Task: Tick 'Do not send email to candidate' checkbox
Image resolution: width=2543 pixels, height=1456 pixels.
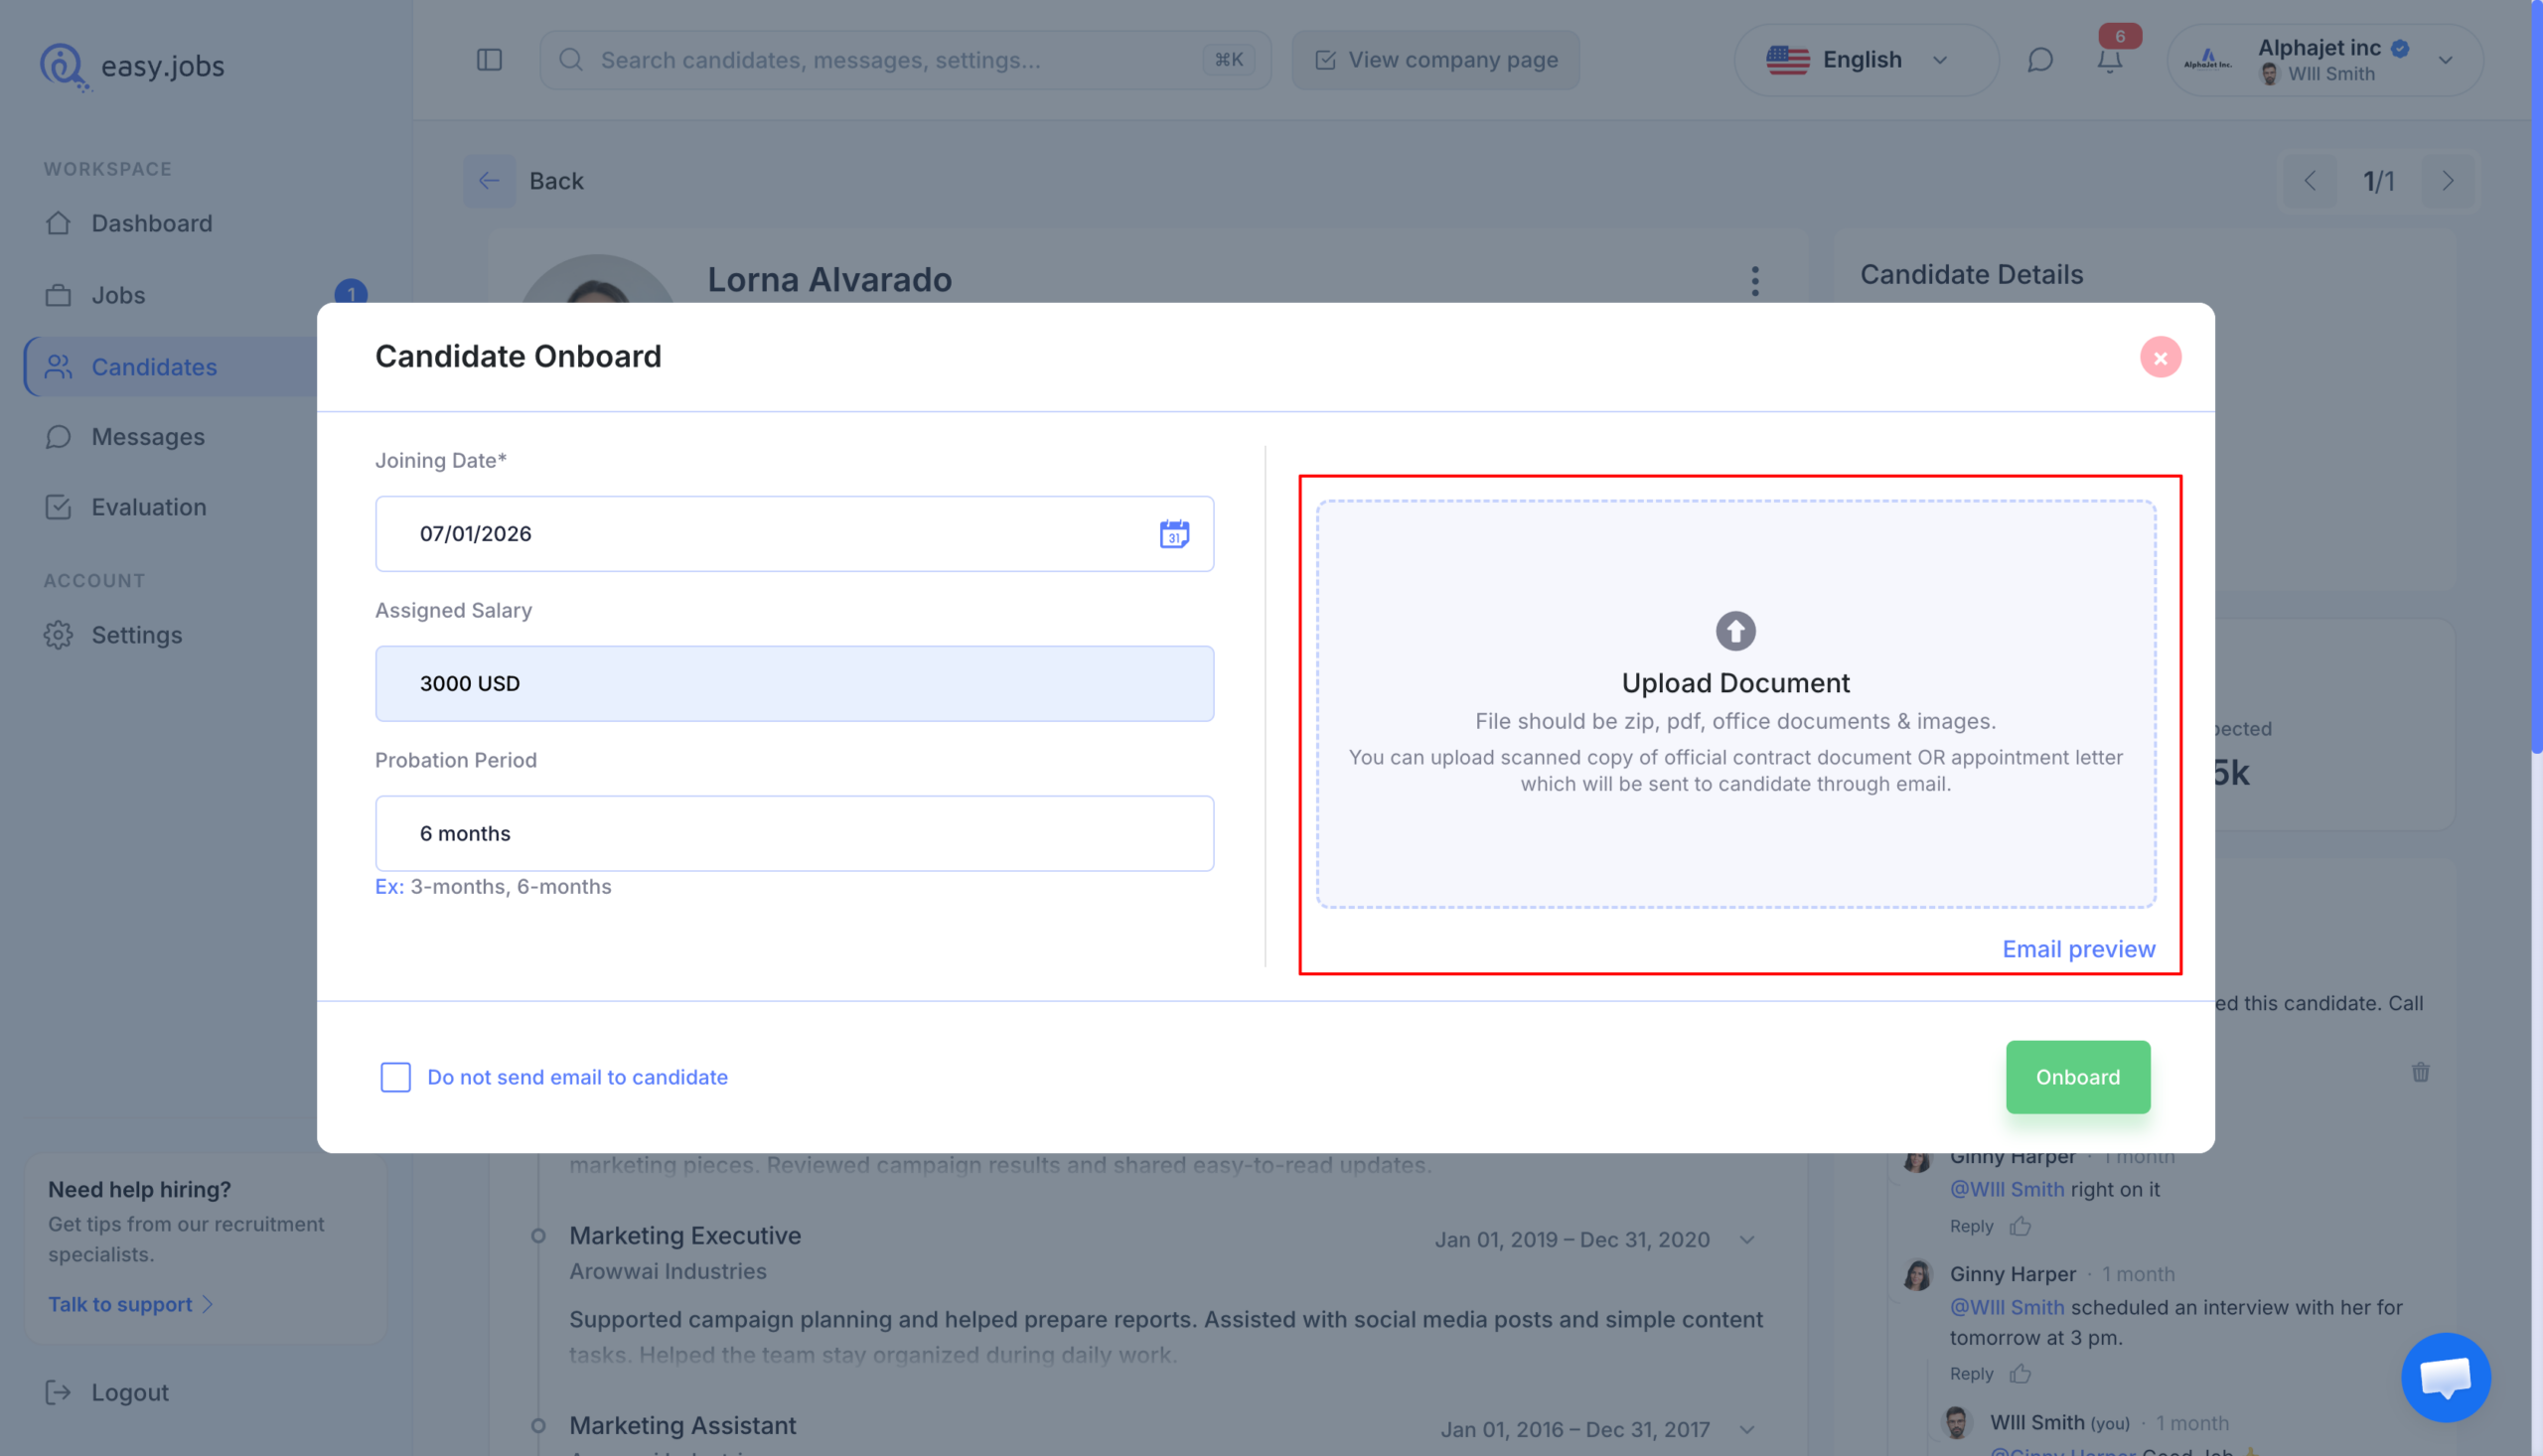Action: [395, 1077]
